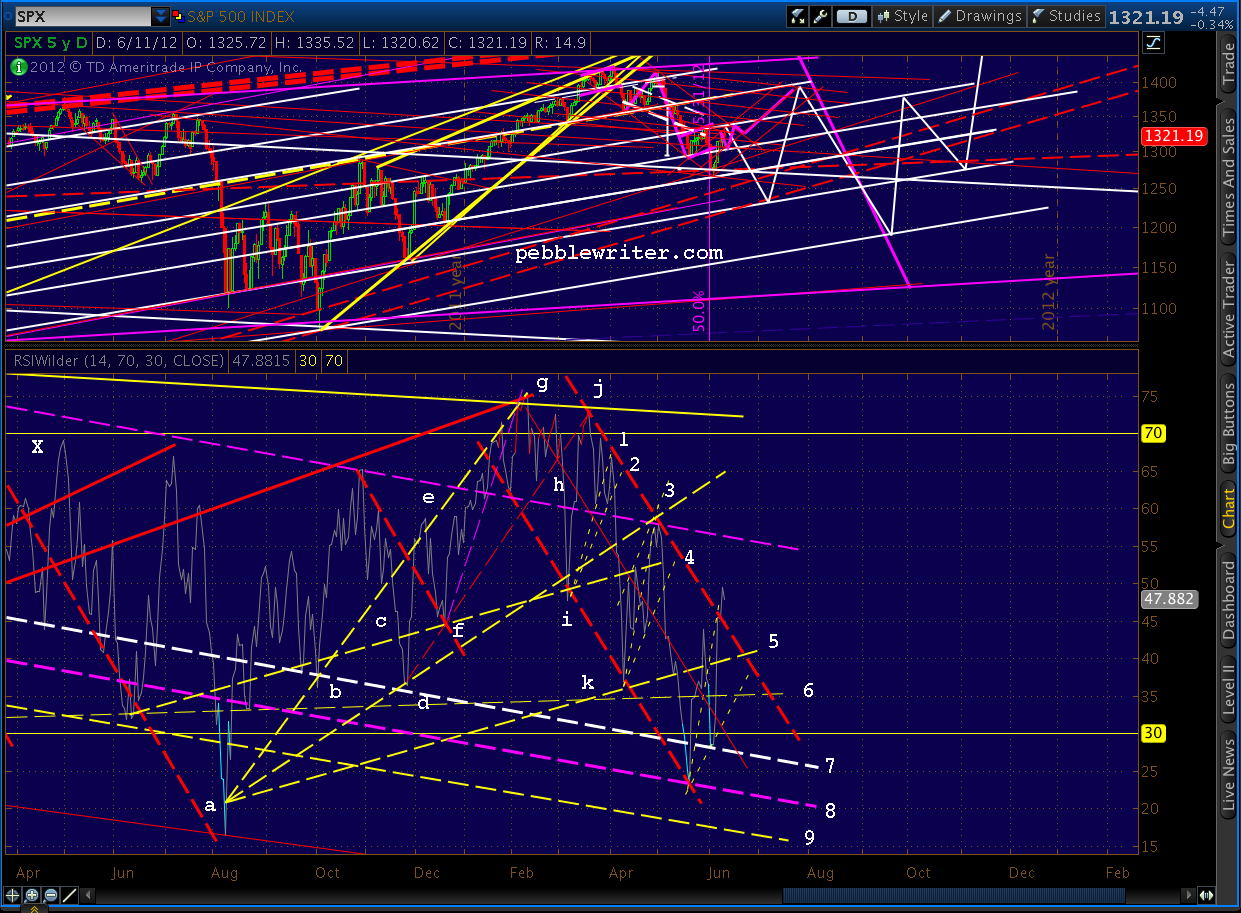
Task: Click the 47.882 RSI value tag
Action: coord(1169,599)
